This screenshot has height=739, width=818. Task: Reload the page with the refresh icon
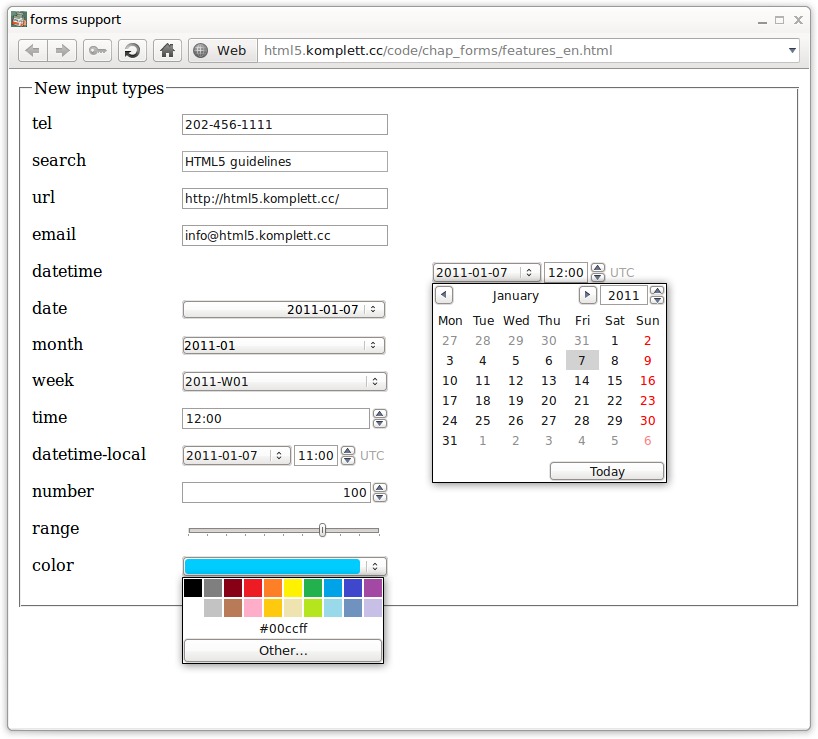(x=132, y=51)
